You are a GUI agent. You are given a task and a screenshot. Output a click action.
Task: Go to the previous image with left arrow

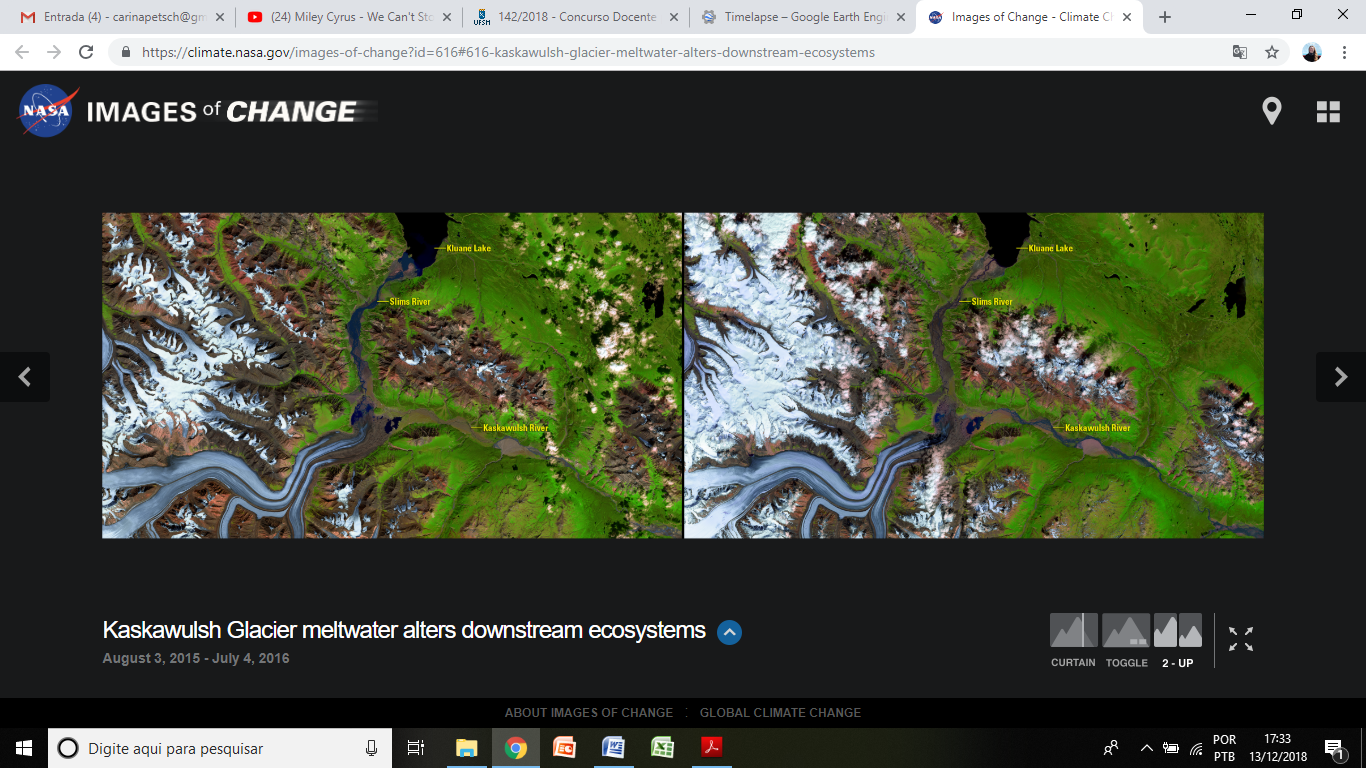point(25,377)
